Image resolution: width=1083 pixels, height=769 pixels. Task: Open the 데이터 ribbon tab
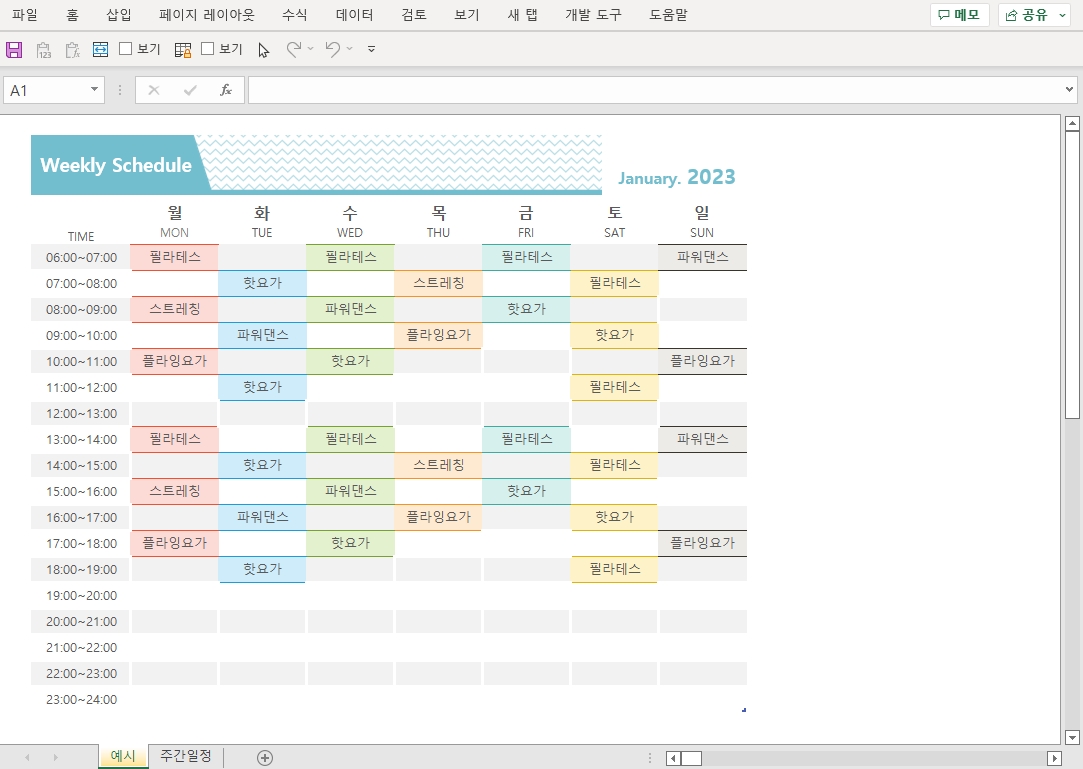point(354,15)
